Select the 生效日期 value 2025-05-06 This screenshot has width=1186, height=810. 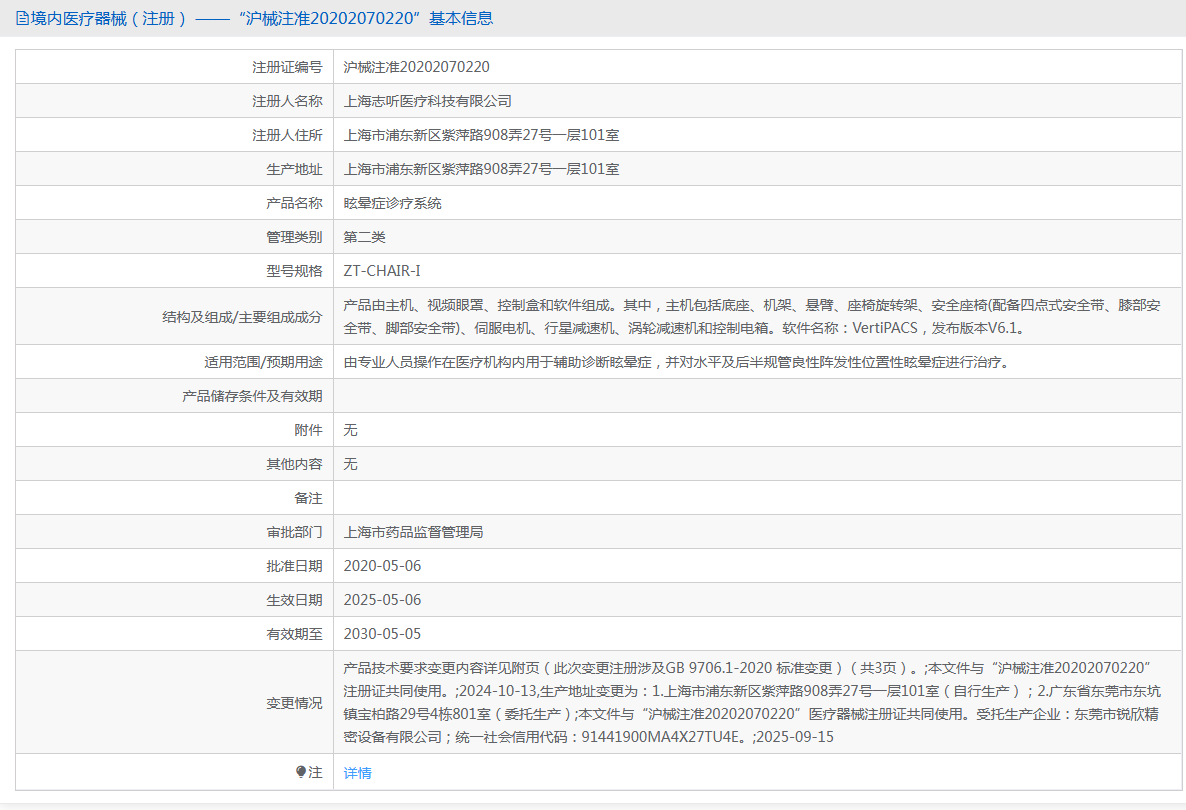382,600
